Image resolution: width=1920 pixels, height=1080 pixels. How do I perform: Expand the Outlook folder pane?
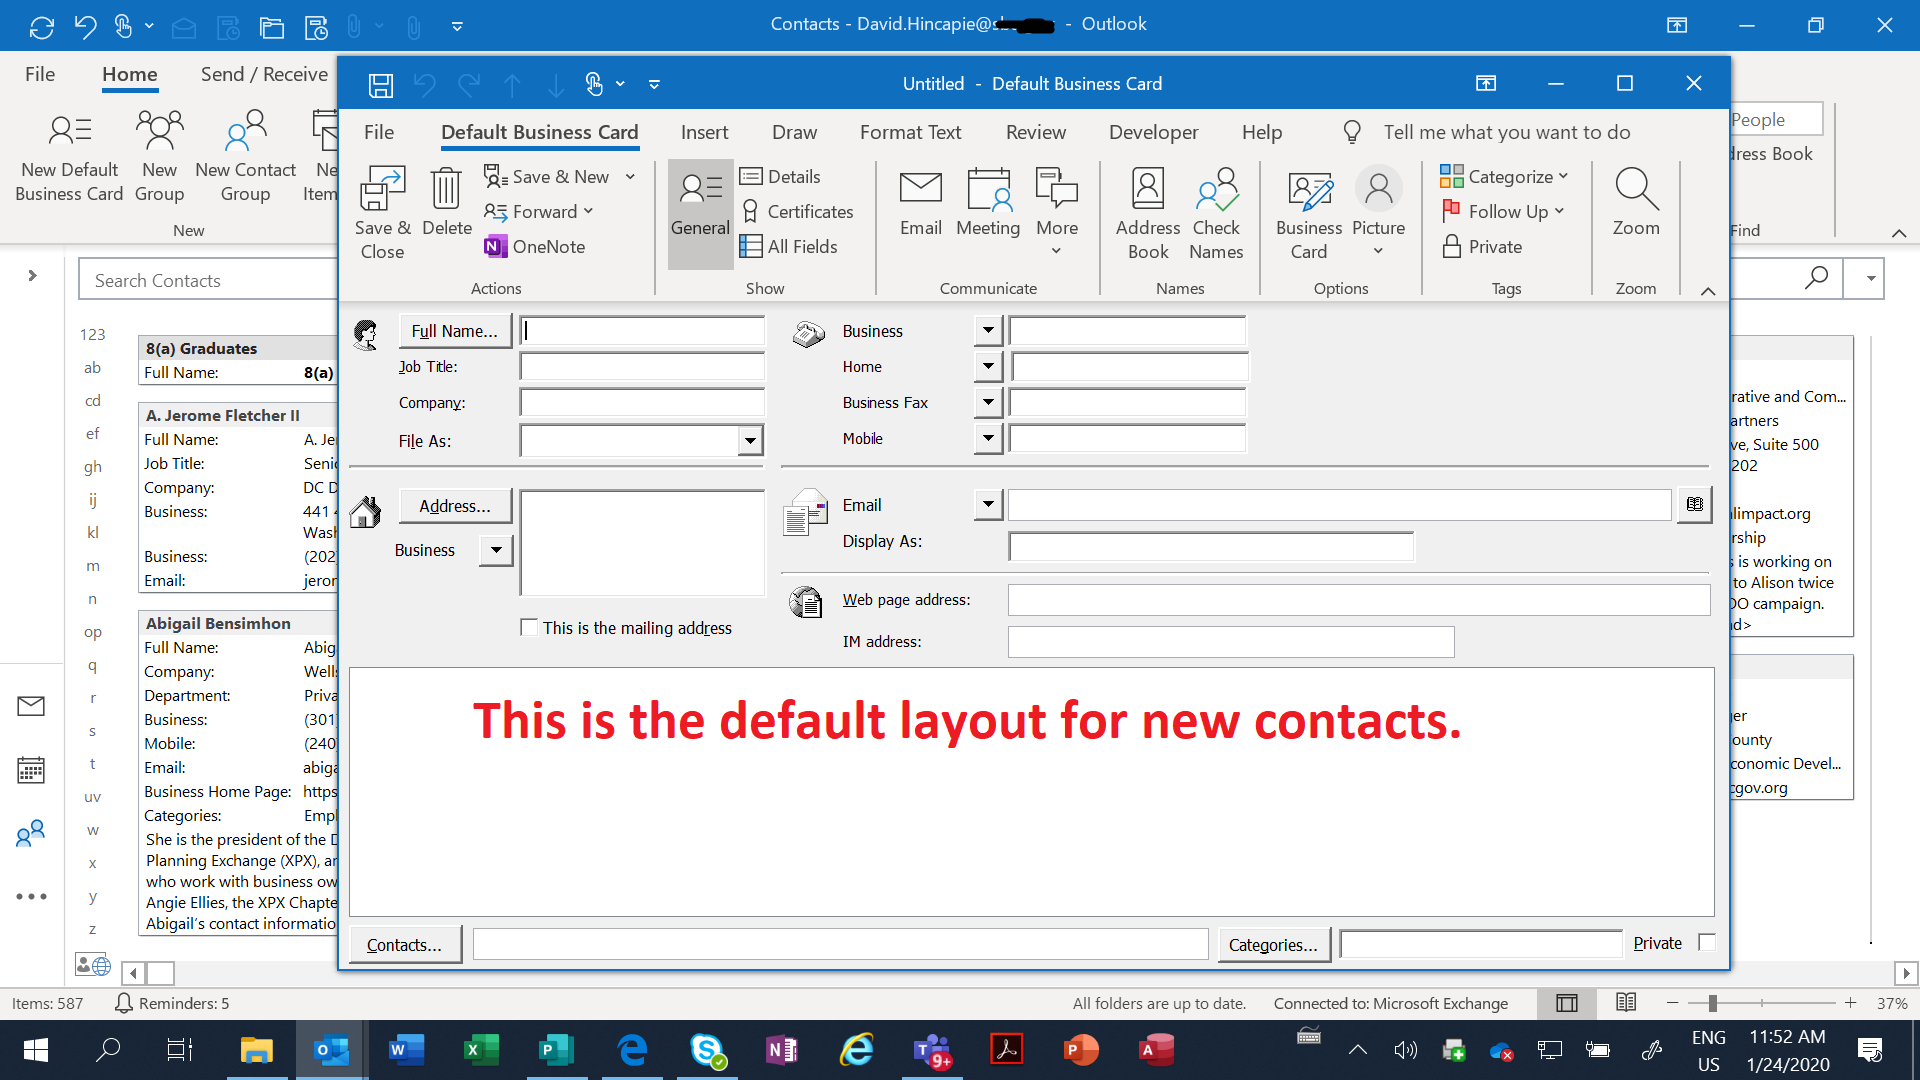(x=32, y=275)
